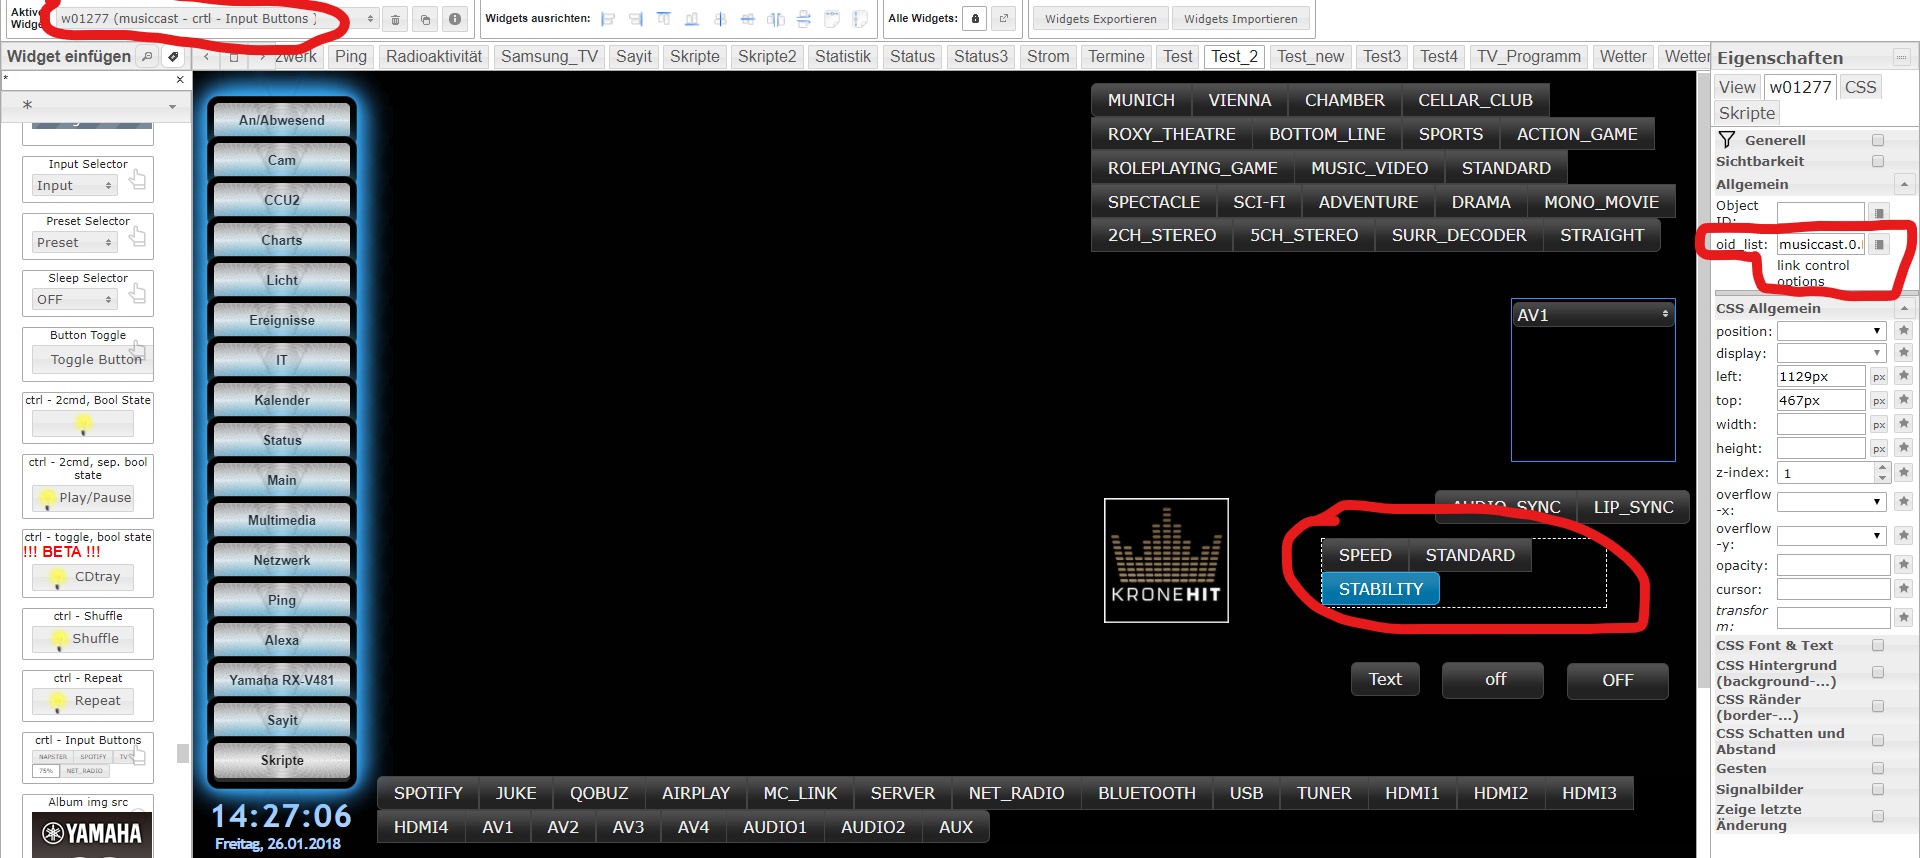Image resolution: width=1920 pixels, height=858 pixels.
Task: Open the position dropdown
Action: (x=1832, y=331)
